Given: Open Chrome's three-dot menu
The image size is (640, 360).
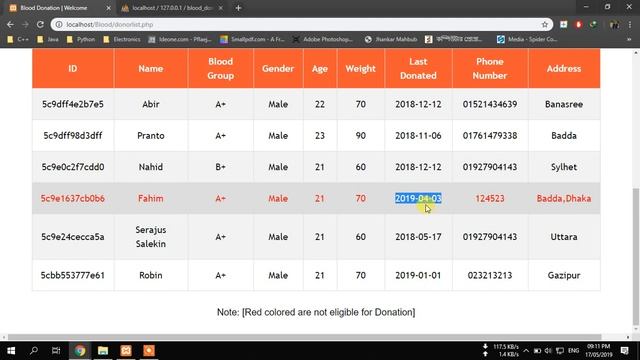Looking at the screenshot, I should [630, 25].
